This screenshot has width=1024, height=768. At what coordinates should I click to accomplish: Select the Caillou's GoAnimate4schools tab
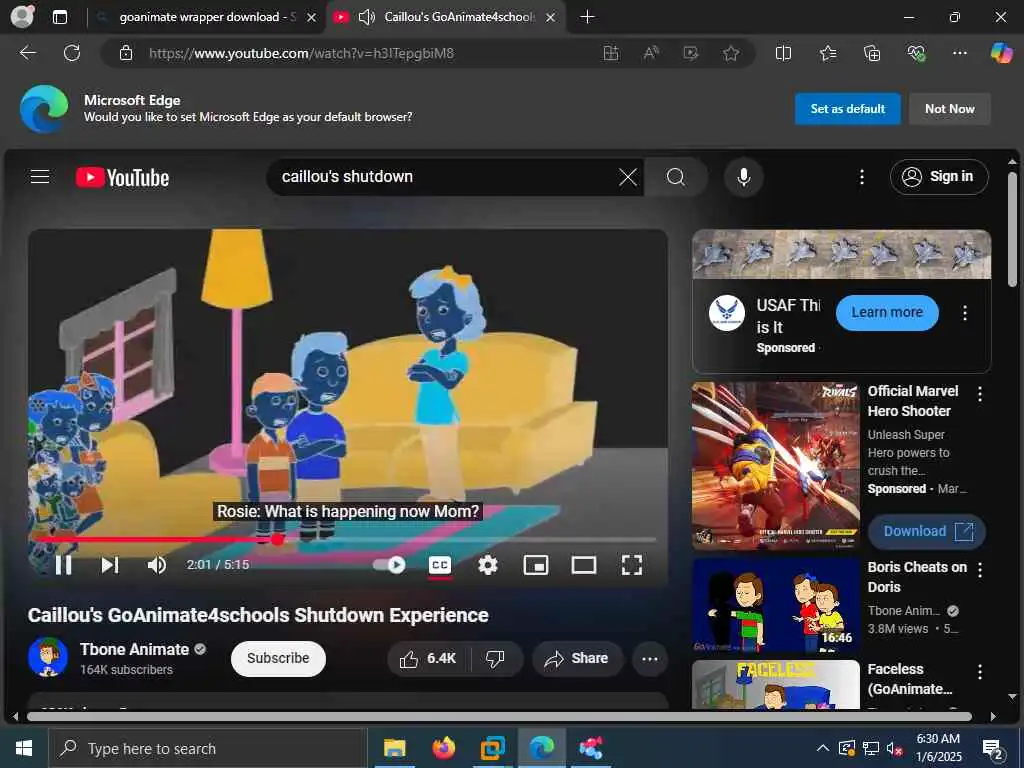pyautogui.click(x=459, y=17)
